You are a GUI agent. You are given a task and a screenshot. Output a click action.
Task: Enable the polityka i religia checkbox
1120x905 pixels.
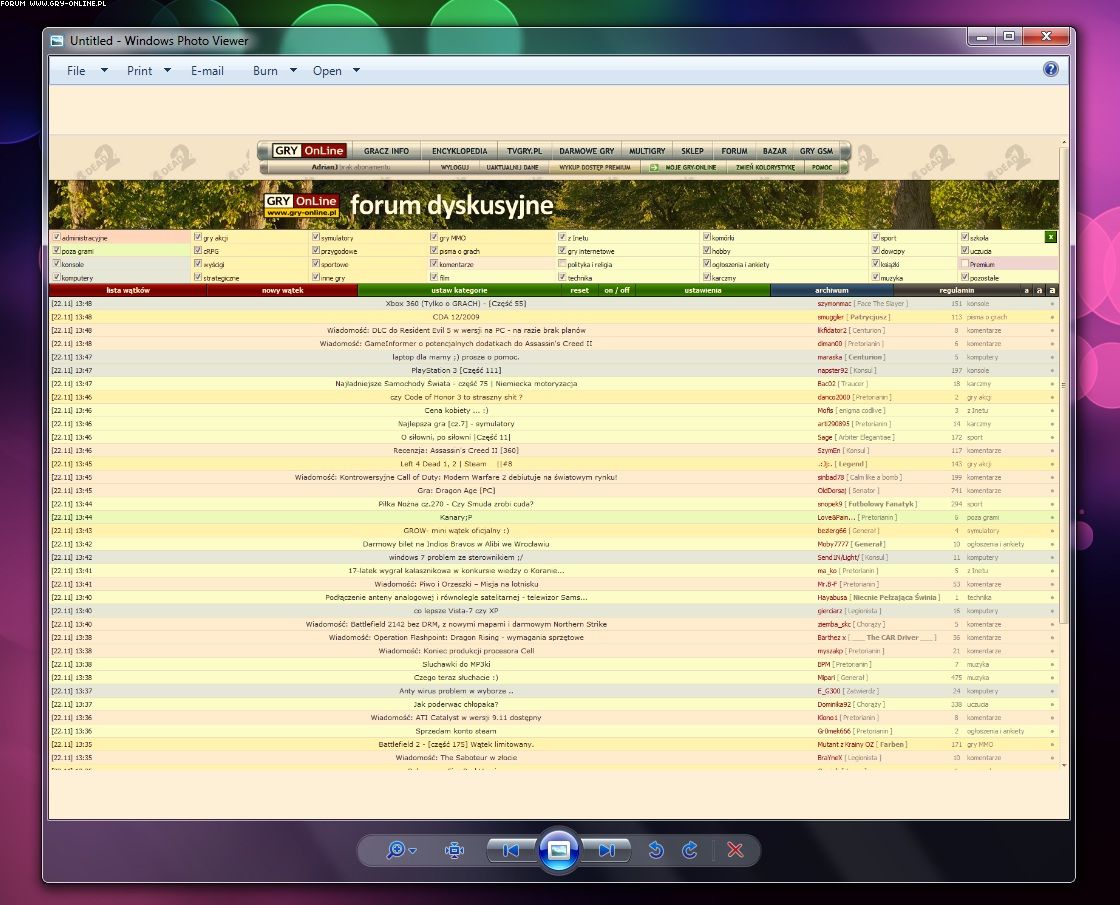click(562, 264)
